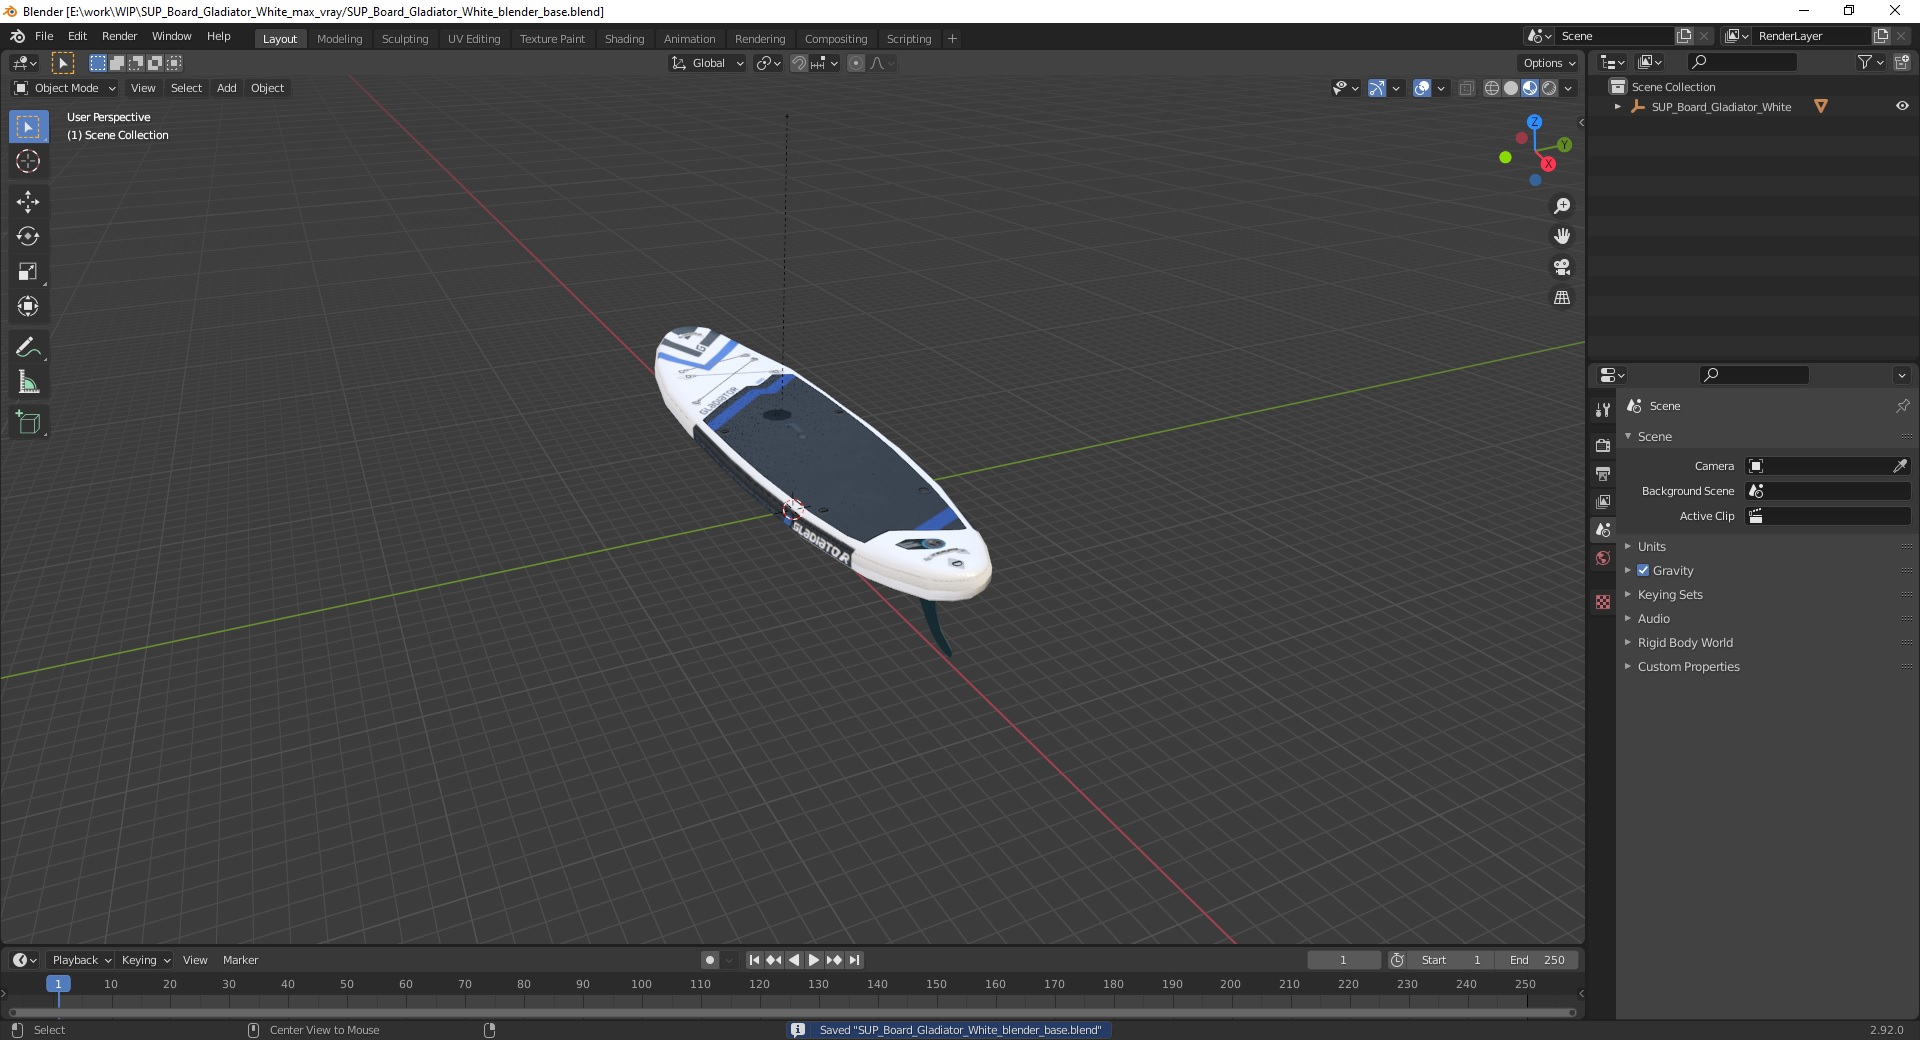The width and height of the screenshot is (1920, 1040).
Task: Choose the Scale tool
Action: coord(28,272)
